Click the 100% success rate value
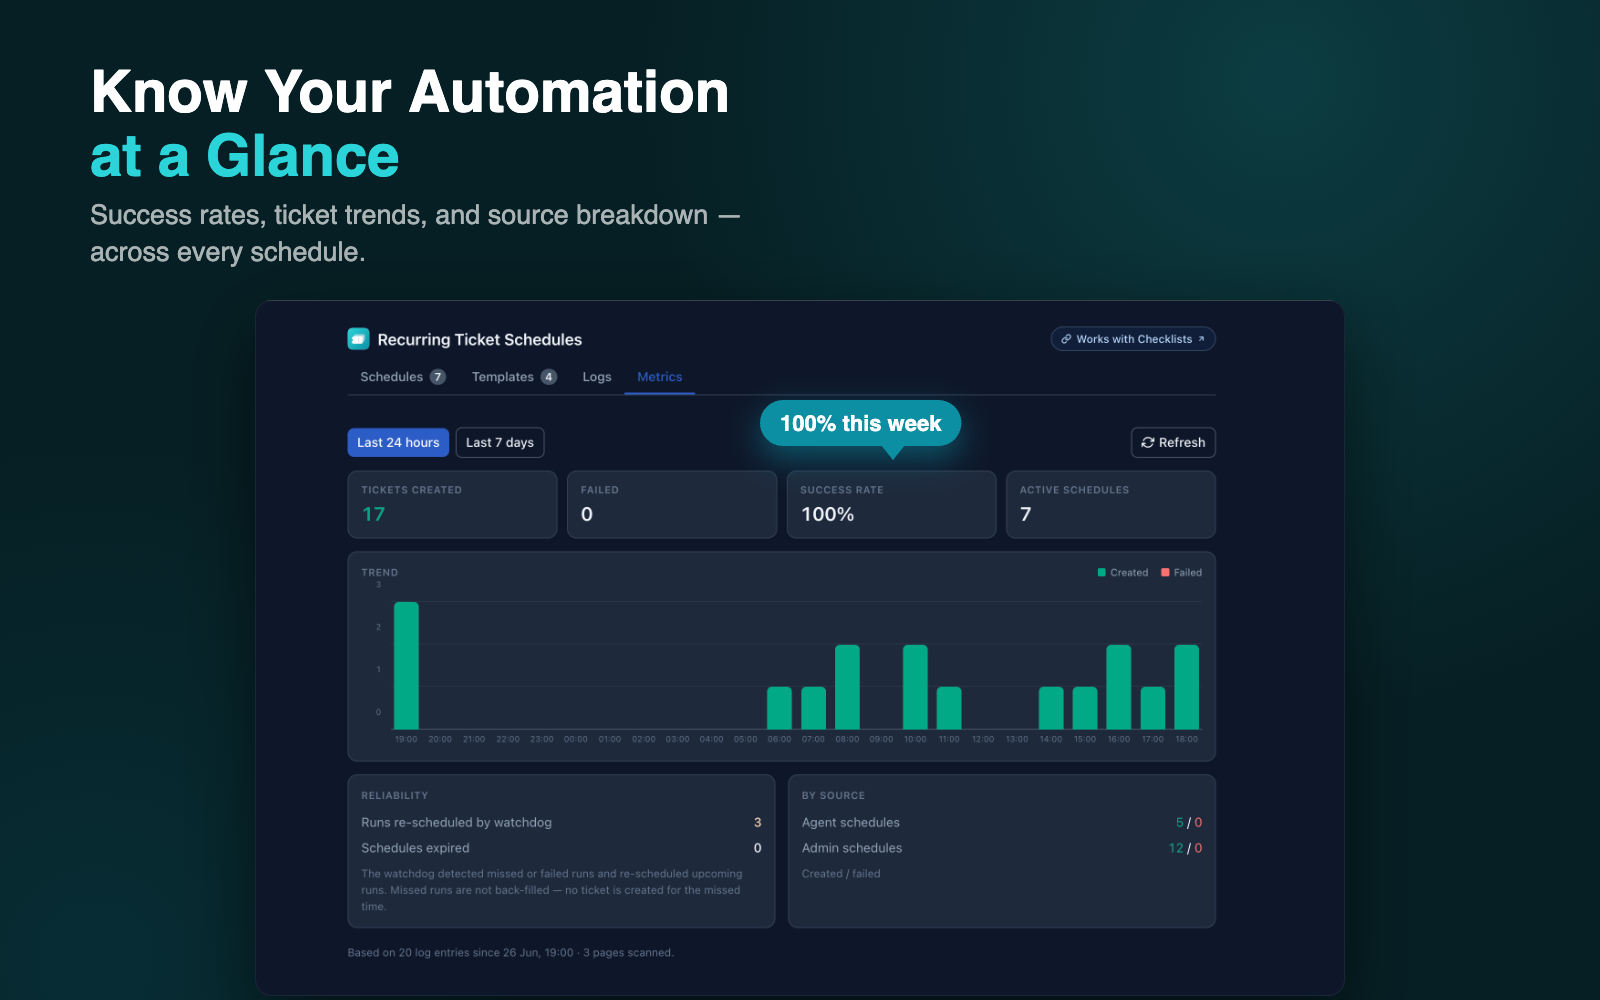 click(827, 514)
